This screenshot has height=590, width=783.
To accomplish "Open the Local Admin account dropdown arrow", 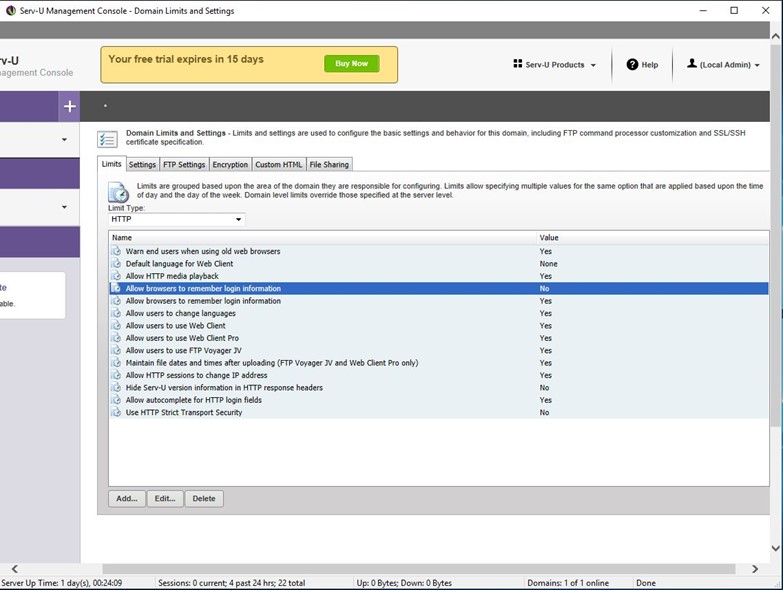I will [x=757, y=65].
